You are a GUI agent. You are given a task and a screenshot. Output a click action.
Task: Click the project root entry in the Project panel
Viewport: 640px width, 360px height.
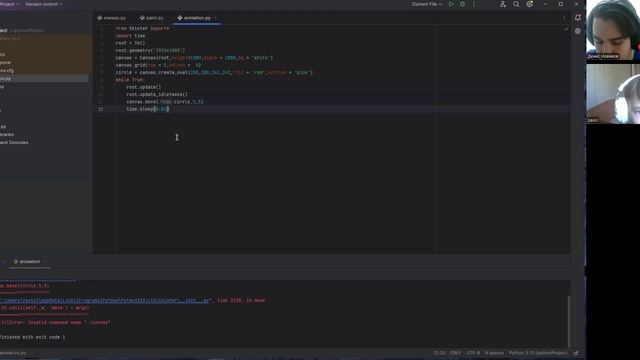pyautogui.click(x=22, y=30)
